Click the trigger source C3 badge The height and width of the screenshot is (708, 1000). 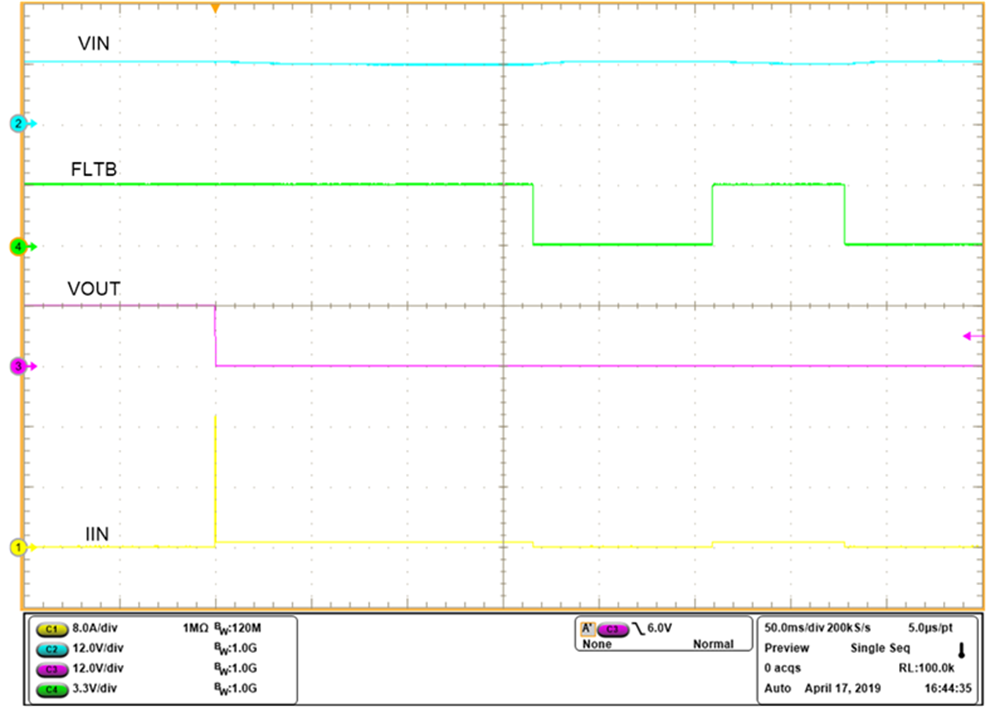click(613, 630)
